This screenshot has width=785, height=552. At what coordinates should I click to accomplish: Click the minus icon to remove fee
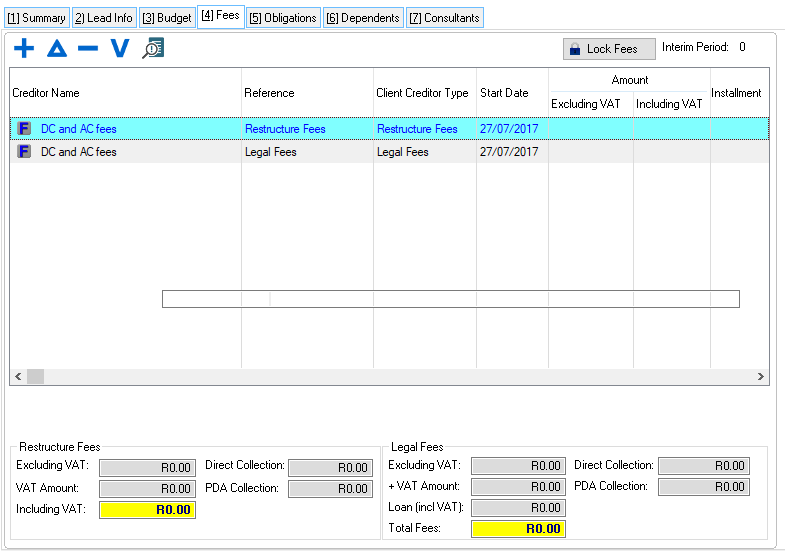tap(88, 48)
